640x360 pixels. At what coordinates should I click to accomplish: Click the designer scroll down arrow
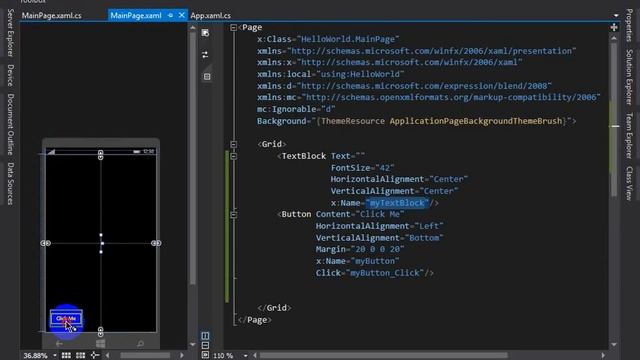click(193, 345)
